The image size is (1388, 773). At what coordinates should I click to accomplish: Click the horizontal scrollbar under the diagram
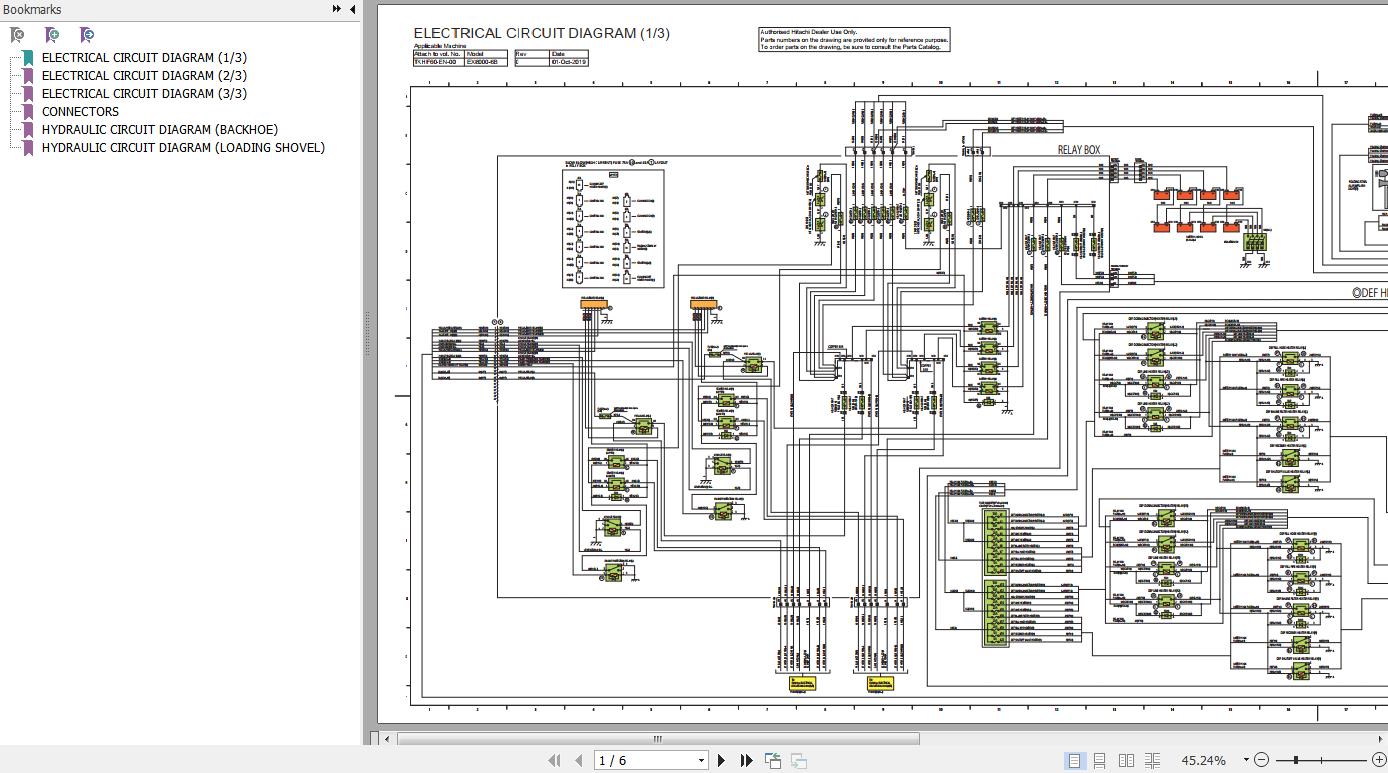tap(657, 739)
